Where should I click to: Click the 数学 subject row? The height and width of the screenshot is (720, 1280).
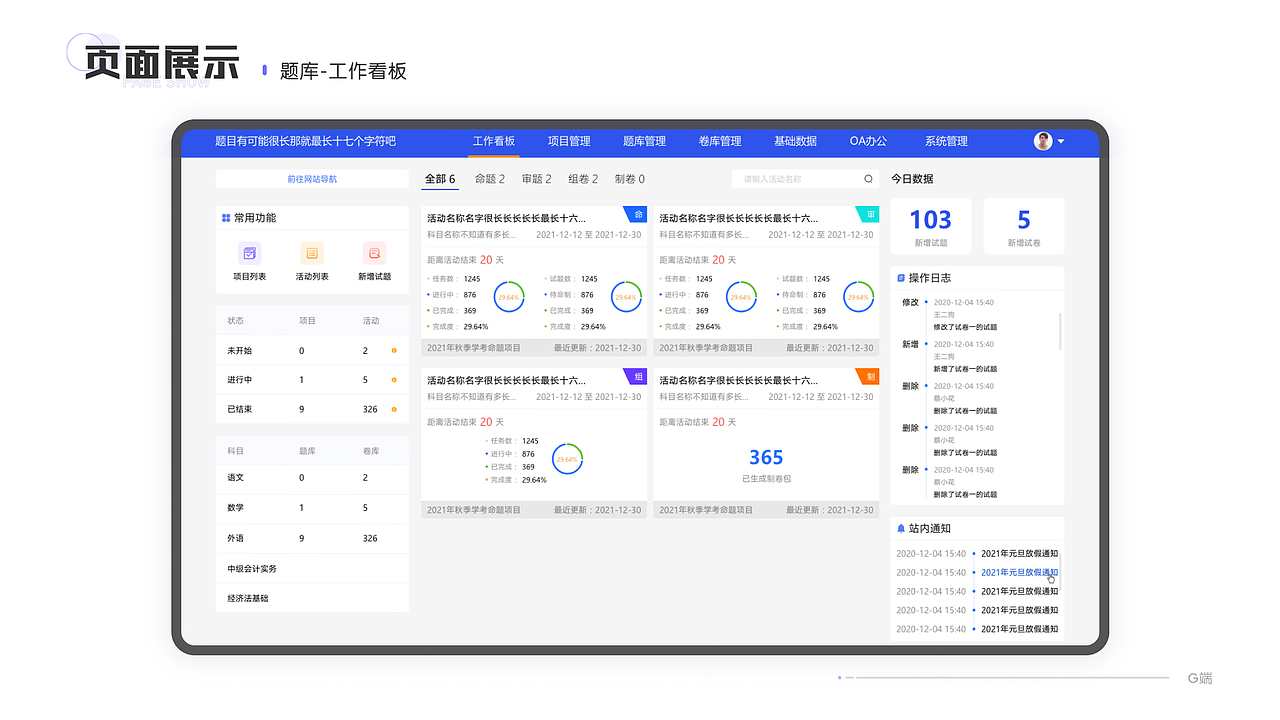tap(312, 508)
